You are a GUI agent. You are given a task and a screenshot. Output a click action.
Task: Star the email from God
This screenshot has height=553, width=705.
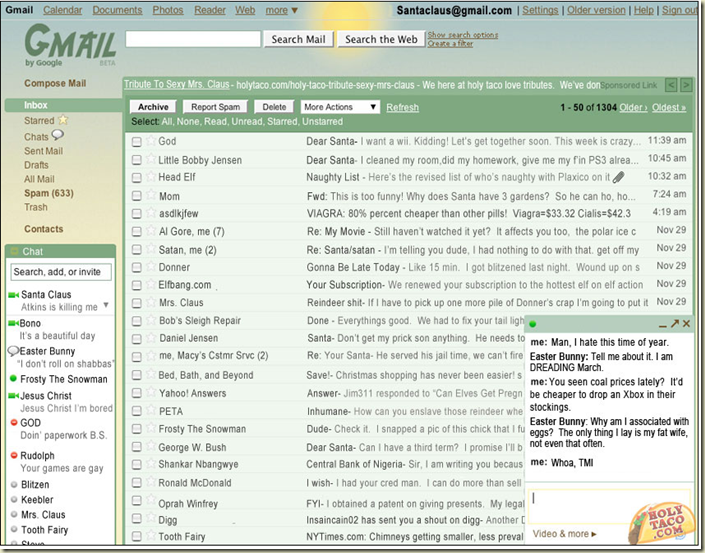[151, 141]
